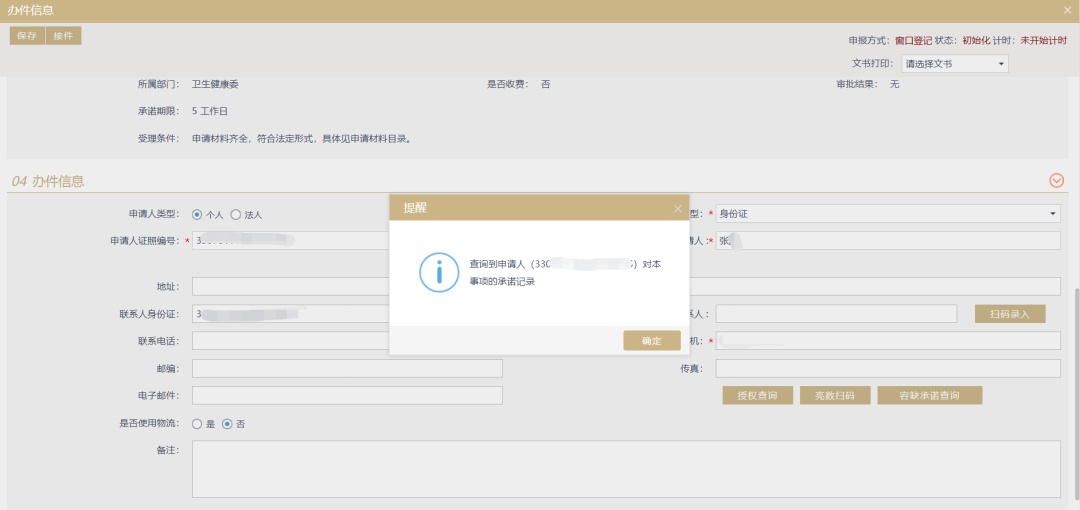Screen dimensions: 1080x510
Task: Select 否 for 是否使用物流
Action: (x=227, y=424)
